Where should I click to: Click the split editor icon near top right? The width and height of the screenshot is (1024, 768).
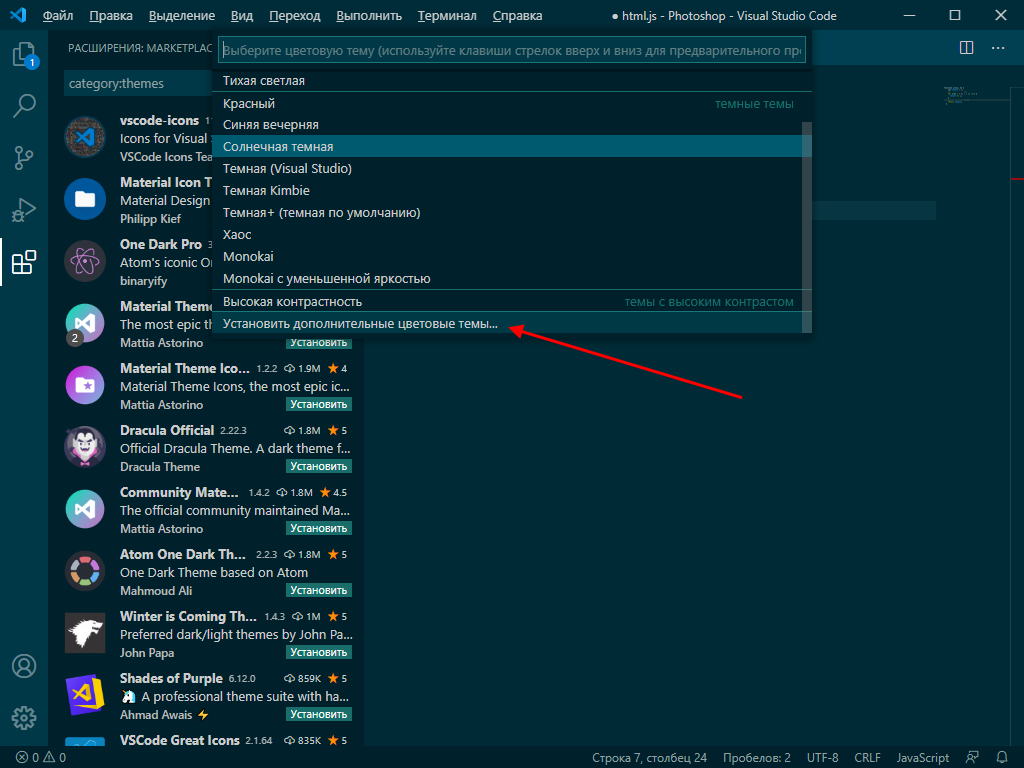pos(966,47)
